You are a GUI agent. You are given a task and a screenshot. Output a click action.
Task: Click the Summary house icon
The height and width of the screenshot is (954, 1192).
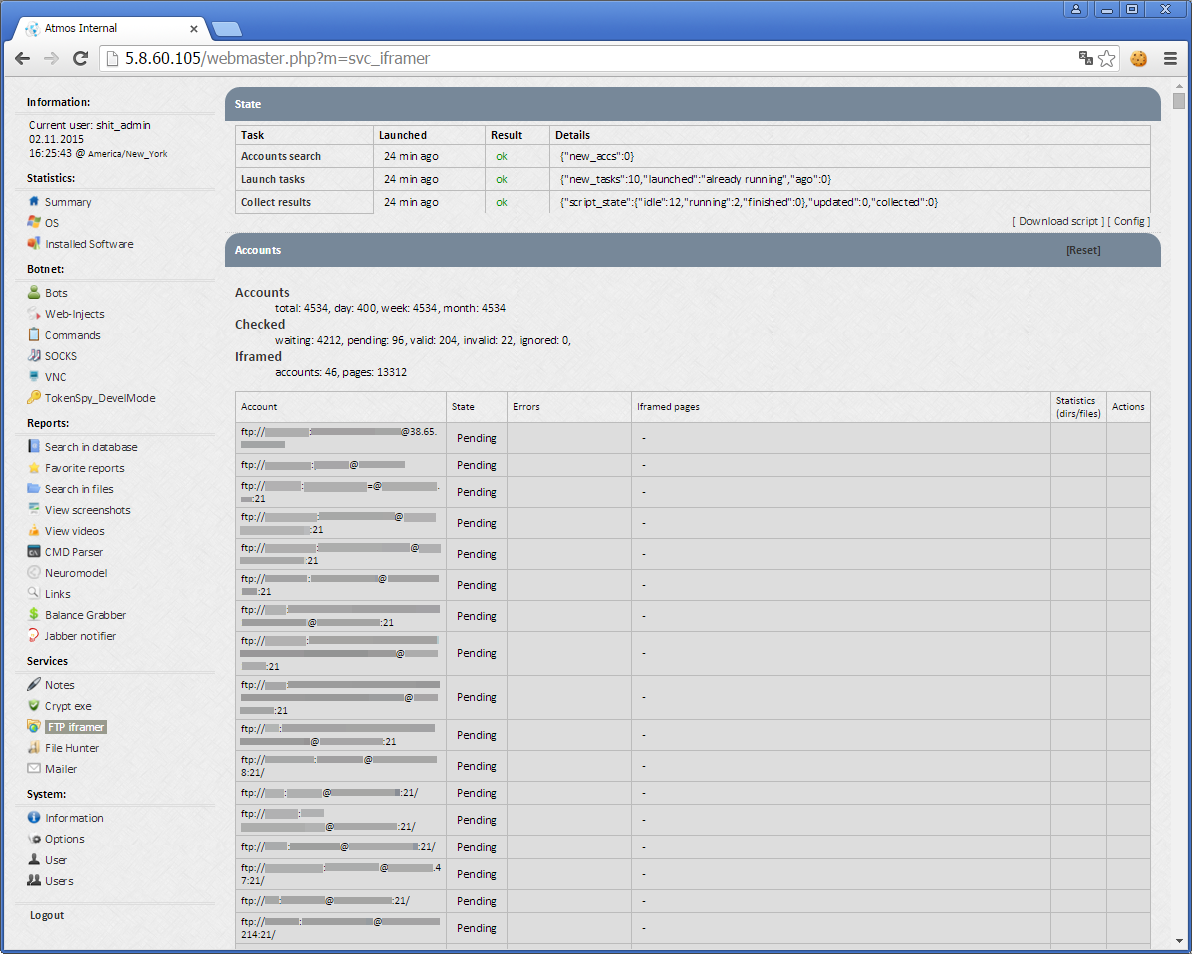tap(33, 201)
